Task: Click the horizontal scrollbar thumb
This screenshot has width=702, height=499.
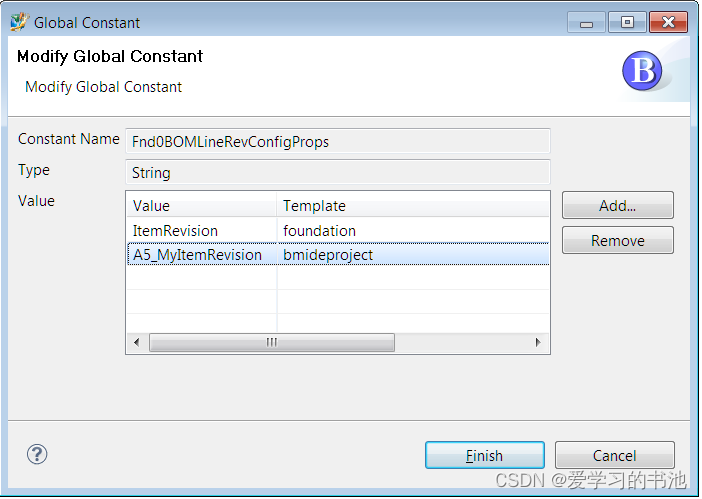Action: (x=270, y=342)
